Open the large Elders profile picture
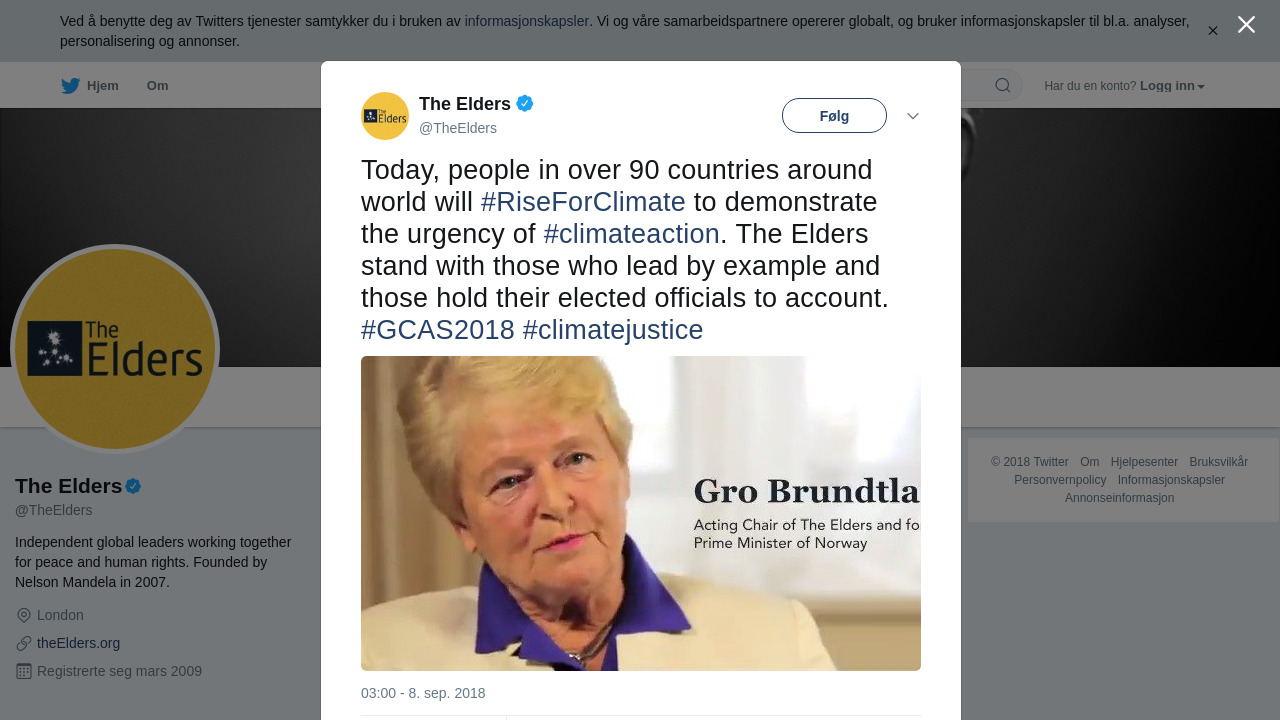This screenshot has width=1280, height=720. (115, 349)
